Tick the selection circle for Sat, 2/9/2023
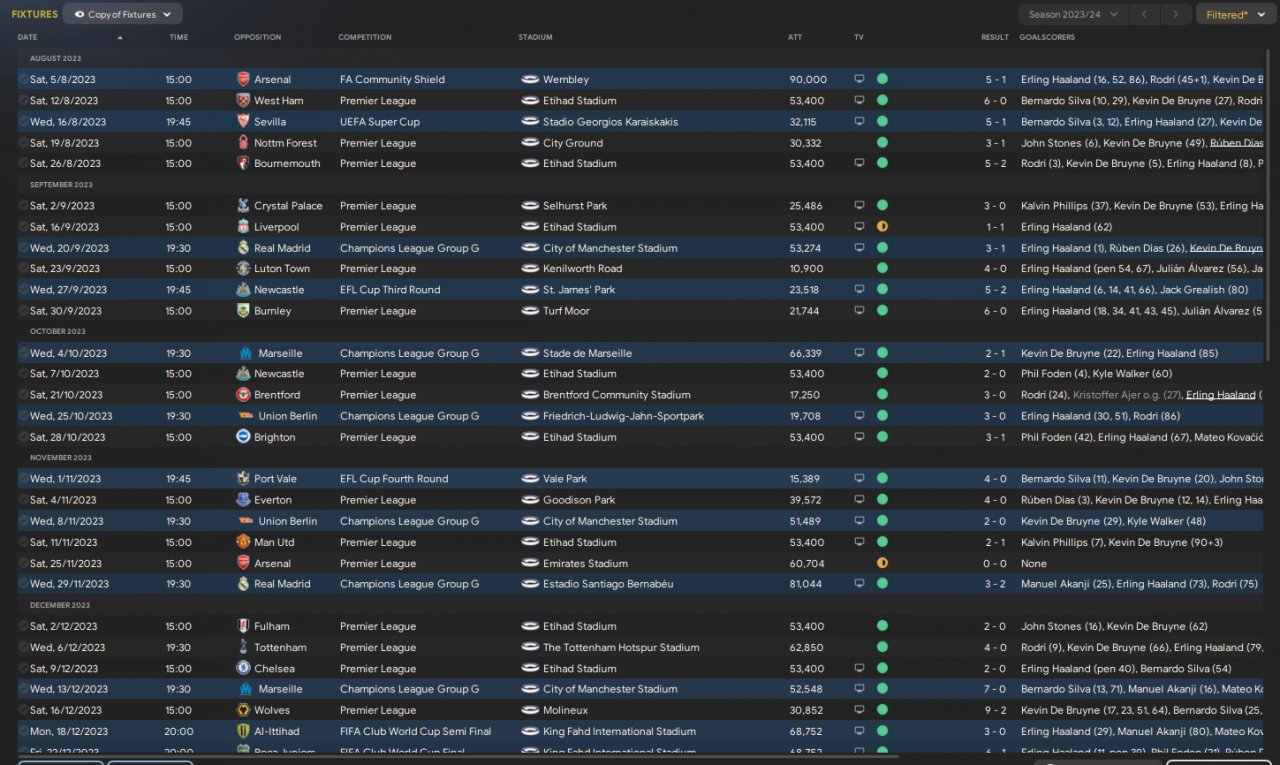Screen dimensions: 1280x765 (x=23, y=205)
